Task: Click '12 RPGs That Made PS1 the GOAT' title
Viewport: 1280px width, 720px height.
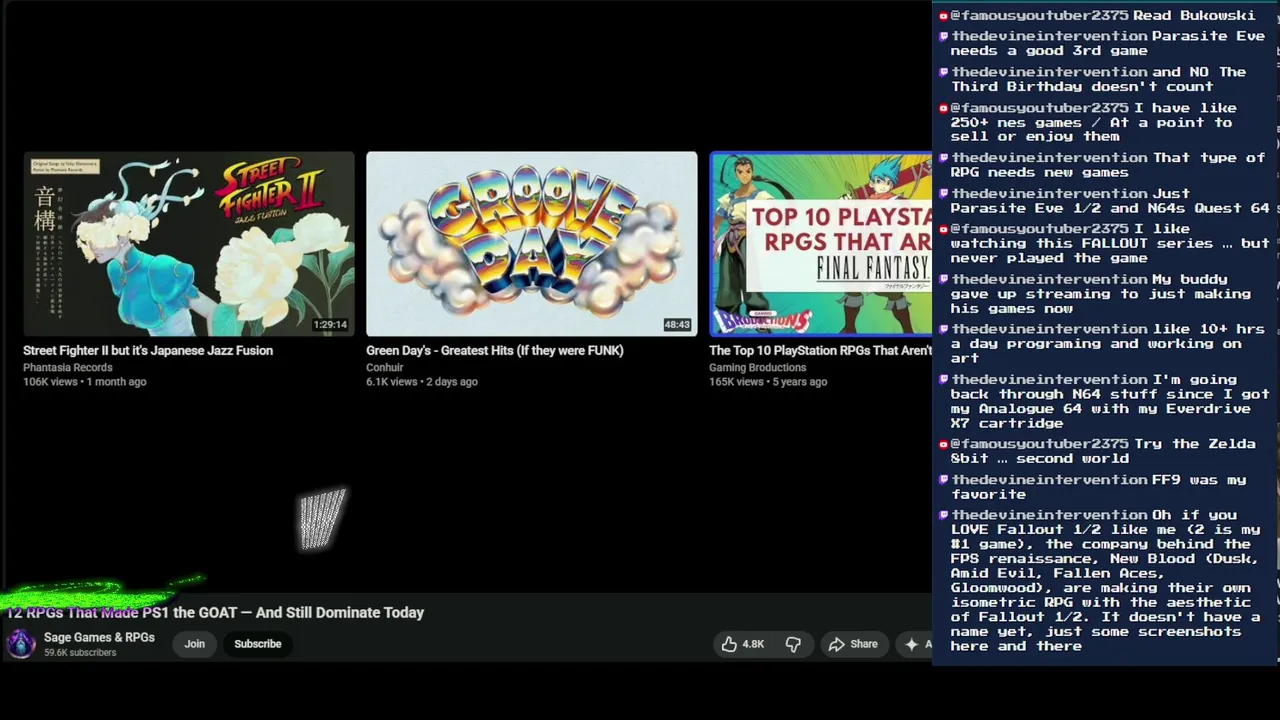Action: tap(215, 612)
